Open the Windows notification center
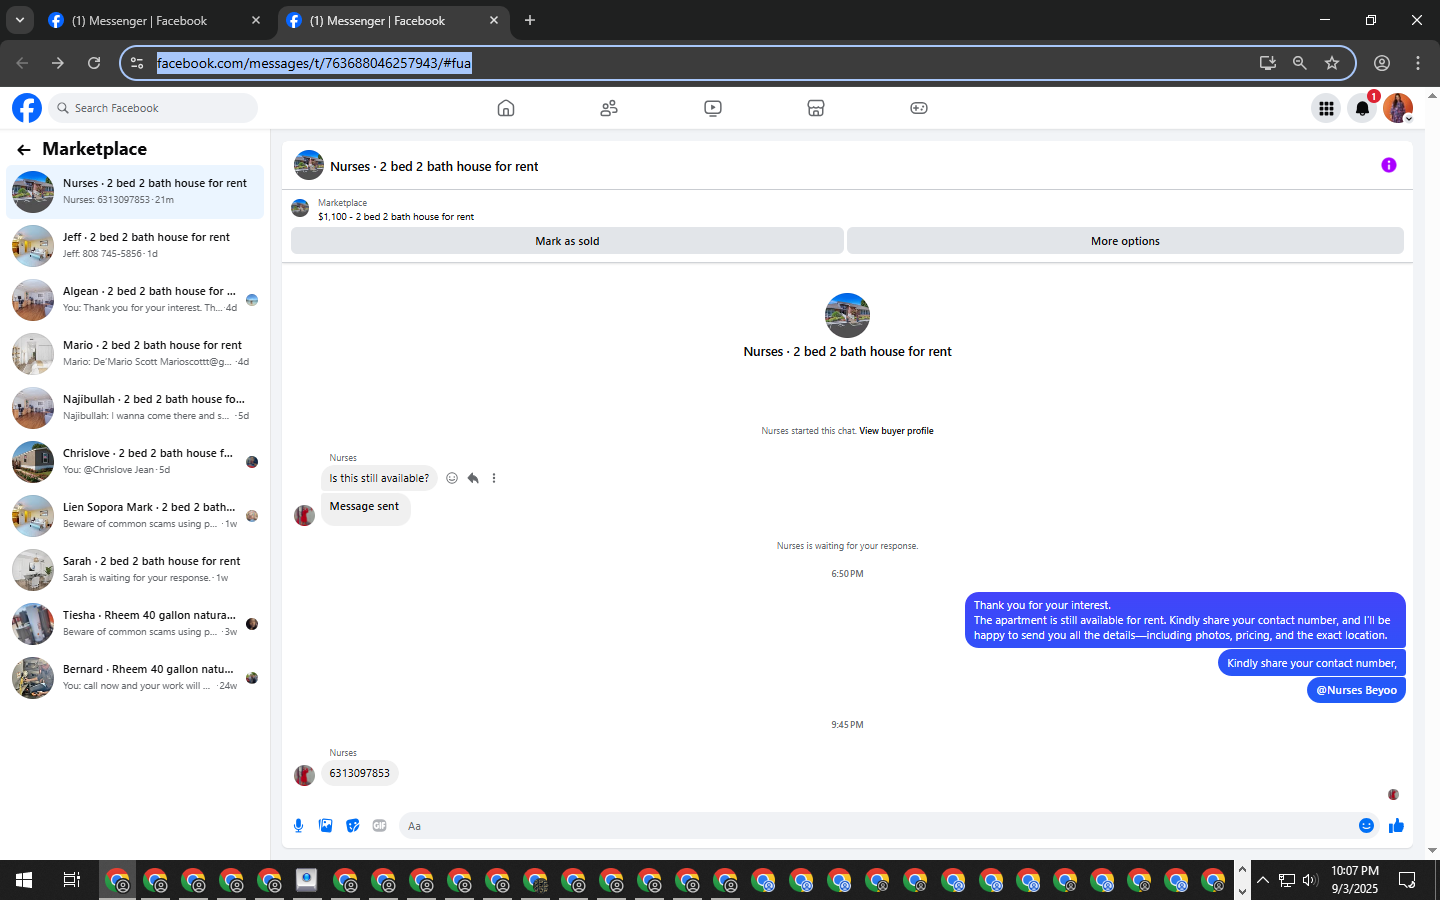The height and width of the screenshot is (900, 1440). [x=1407, y=880]
